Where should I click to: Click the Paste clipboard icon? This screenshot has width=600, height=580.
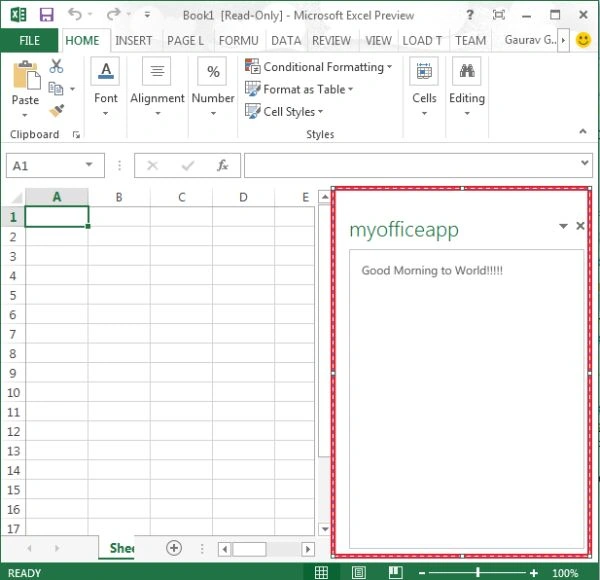[x=26, y=75]
